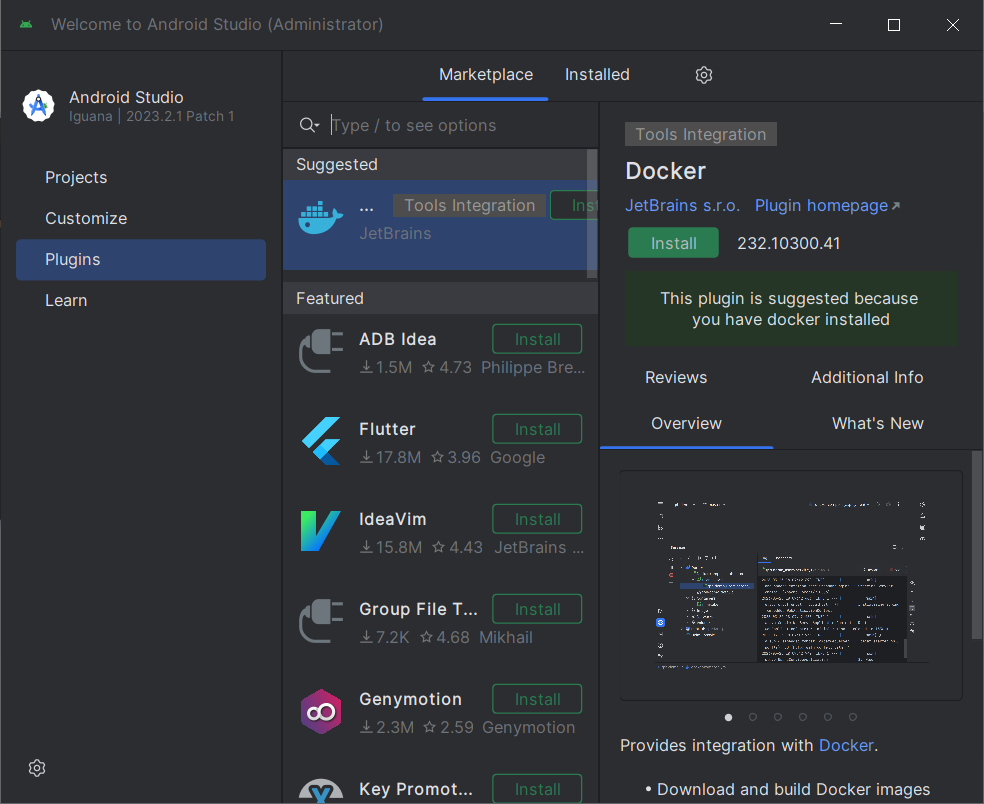
Task: Open the search options magnifier dropdown
Action: pos(309,125)
